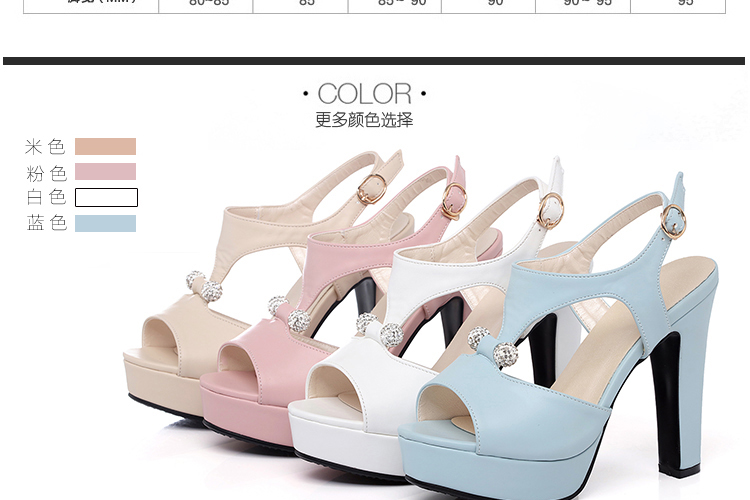This screenshot has height=500, width=750.
Task: Click the rhinestone ornament on pink sandal
Action: point(290,313)
